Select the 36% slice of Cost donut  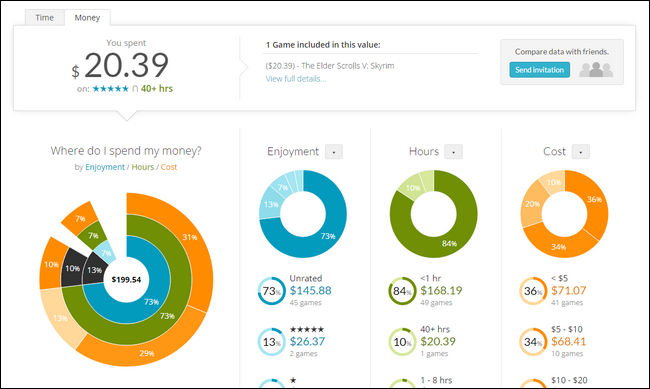(594, 199)
